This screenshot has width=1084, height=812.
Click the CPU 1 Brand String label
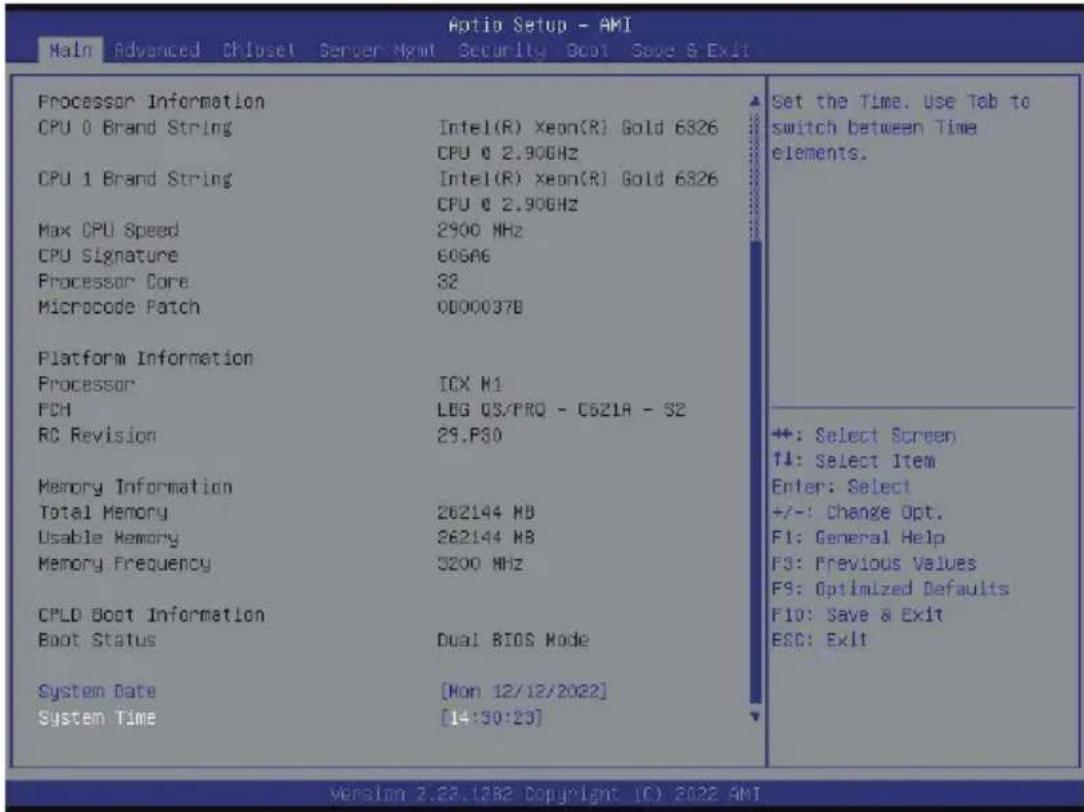(x=135, y=179)
